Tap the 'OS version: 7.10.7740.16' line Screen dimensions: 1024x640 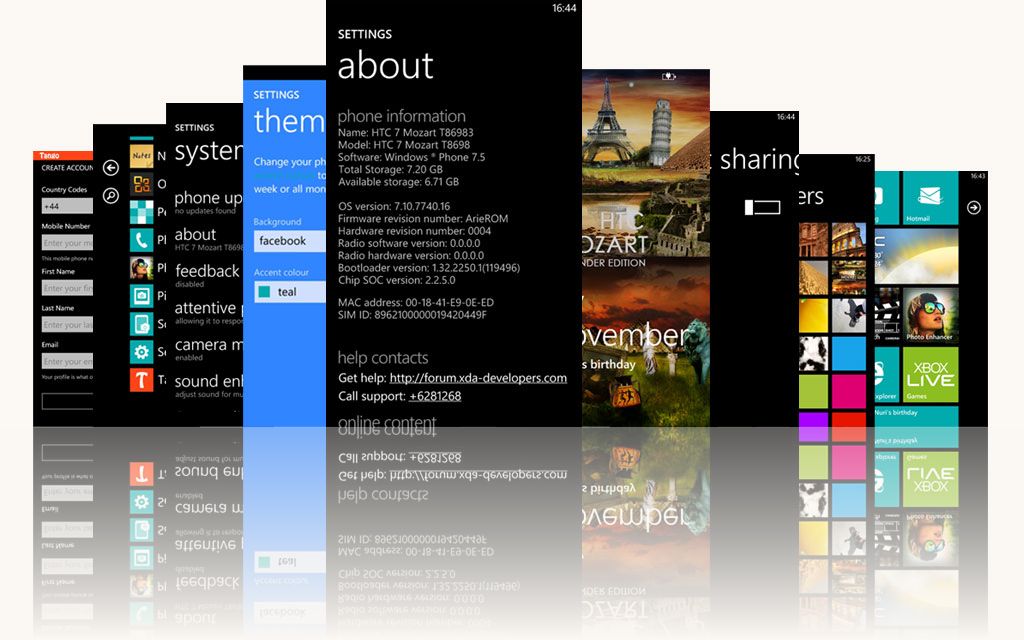click(x=394, y=206)
